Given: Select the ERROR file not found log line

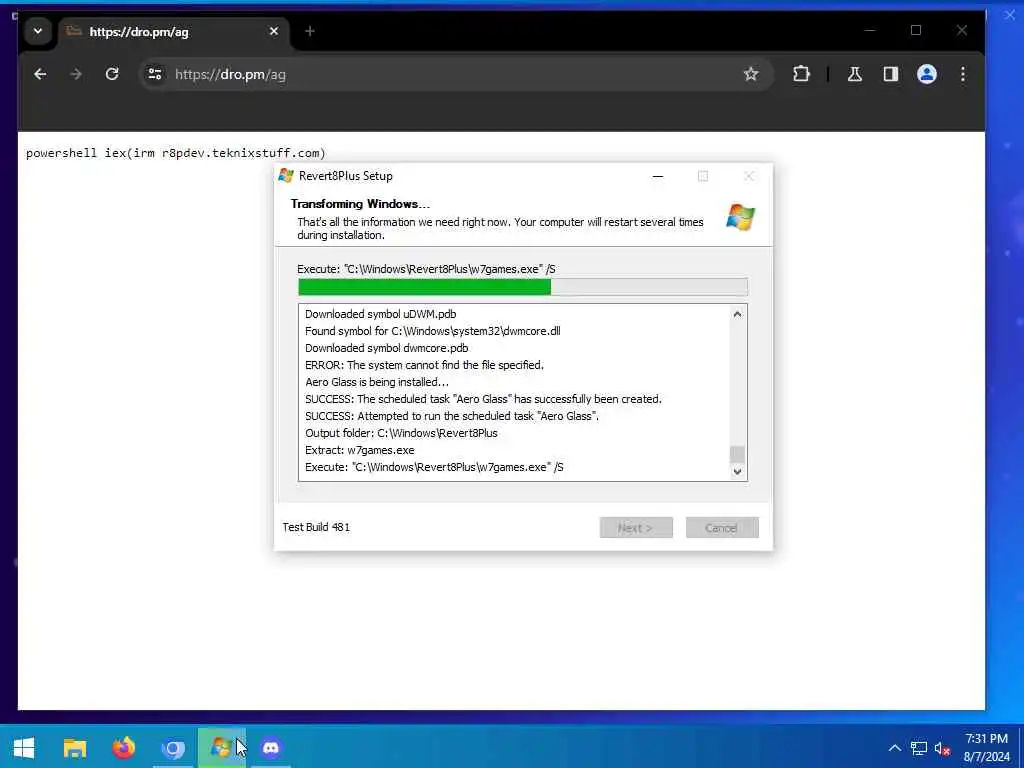Looking at the screenshot, I should [x=424, y=365].
